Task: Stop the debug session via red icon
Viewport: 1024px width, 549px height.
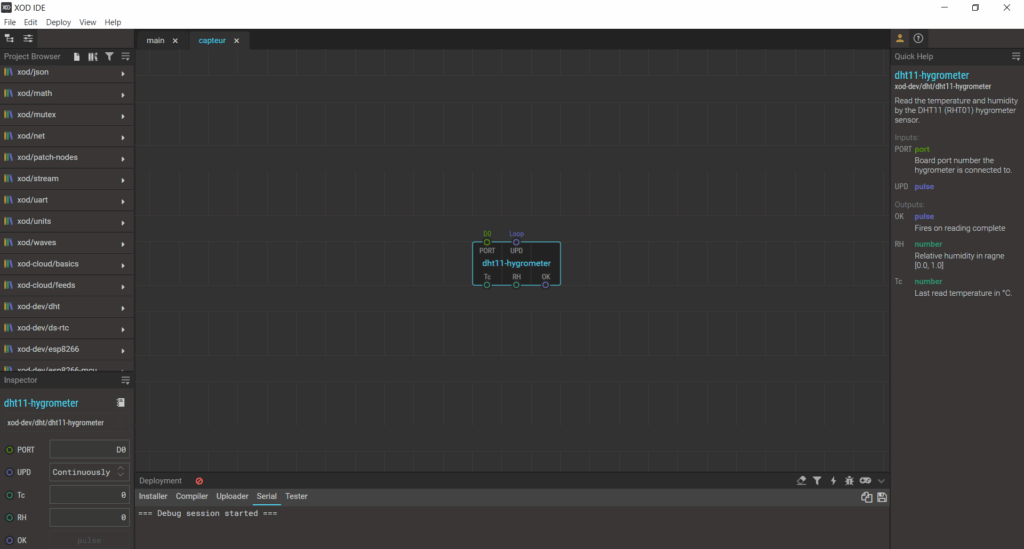Action: (x=199, y=481)
